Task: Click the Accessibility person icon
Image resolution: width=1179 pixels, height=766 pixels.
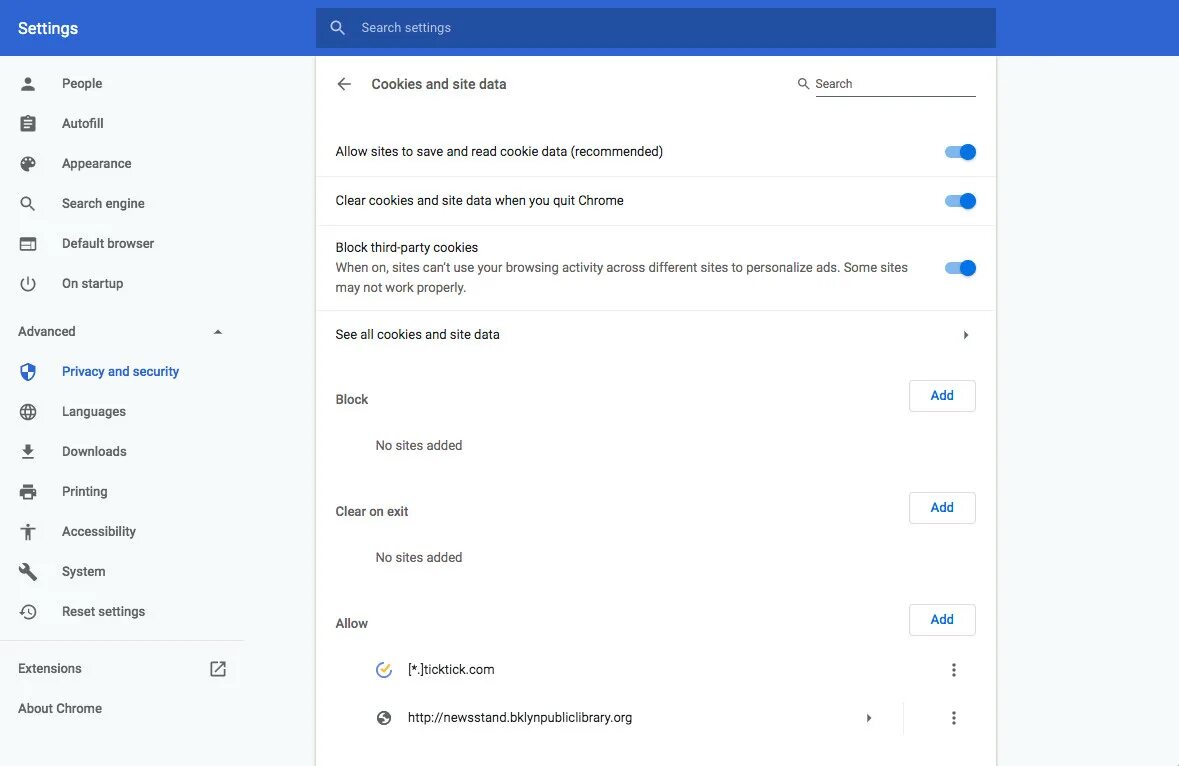Action: pyautogui.click(x=28, y=532)
